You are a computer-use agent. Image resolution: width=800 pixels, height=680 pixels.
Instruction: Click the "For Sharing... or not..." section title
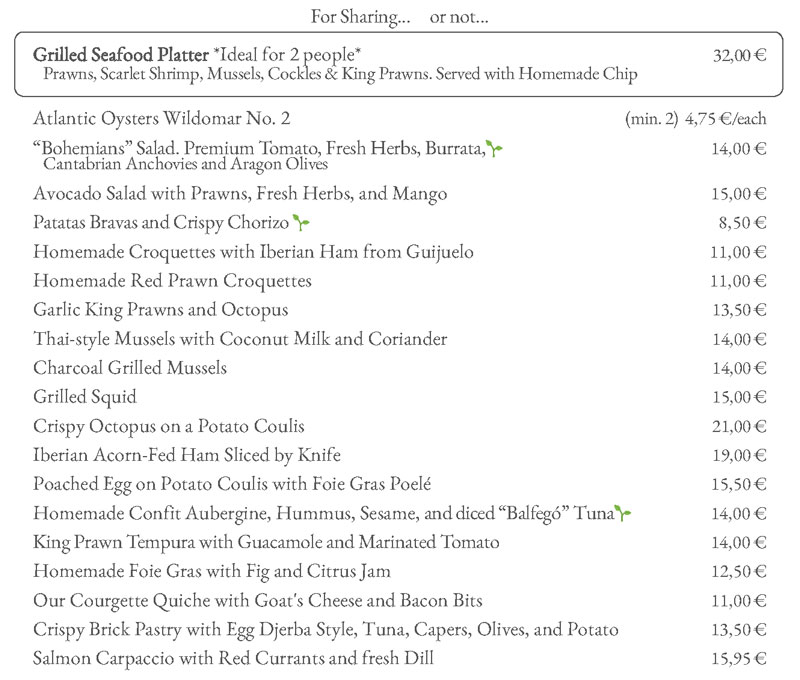point(399,16)
